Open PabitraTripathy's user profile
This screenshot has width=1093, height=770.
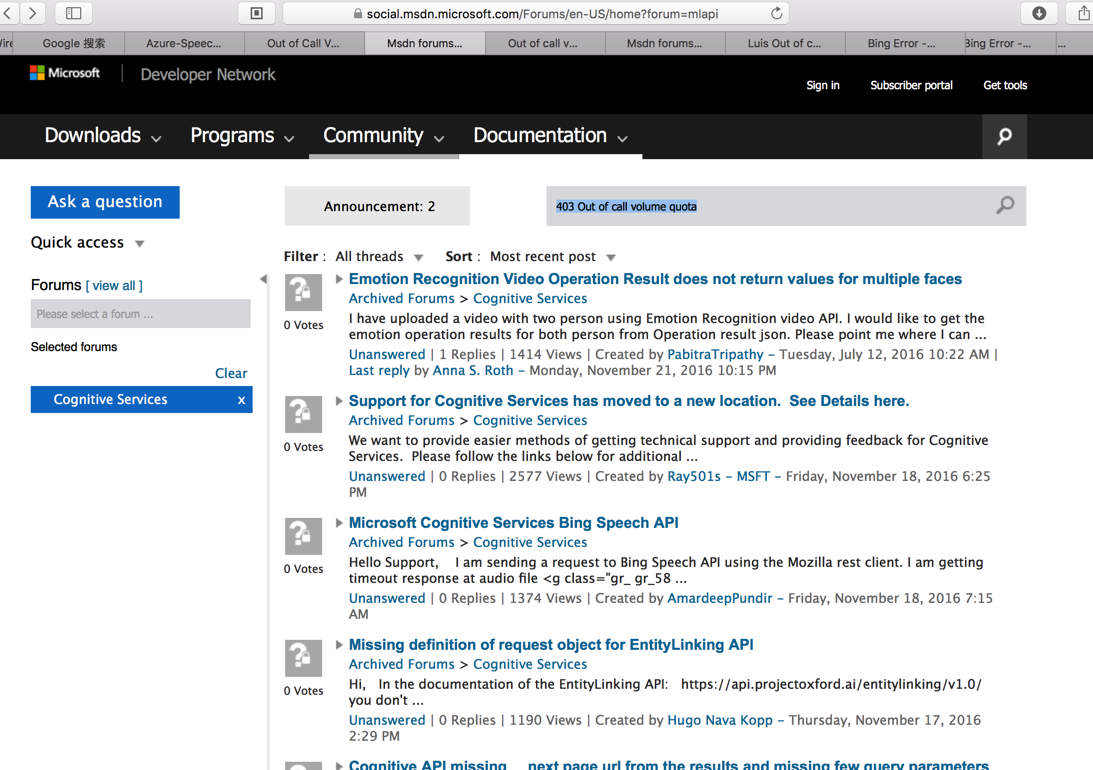715,354
